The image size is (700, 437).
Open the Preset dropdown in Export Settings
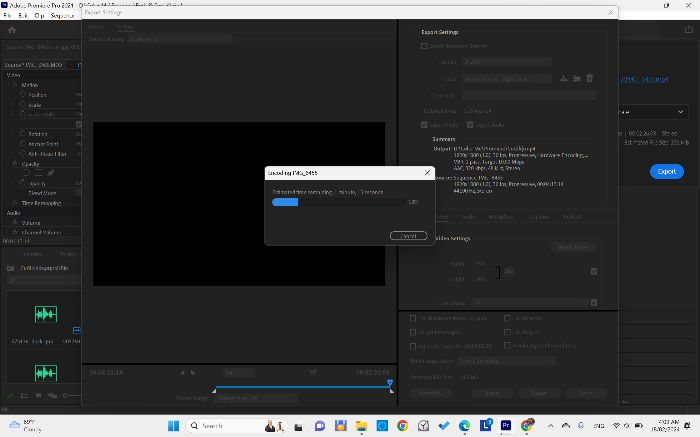click(x=507, y=79)
